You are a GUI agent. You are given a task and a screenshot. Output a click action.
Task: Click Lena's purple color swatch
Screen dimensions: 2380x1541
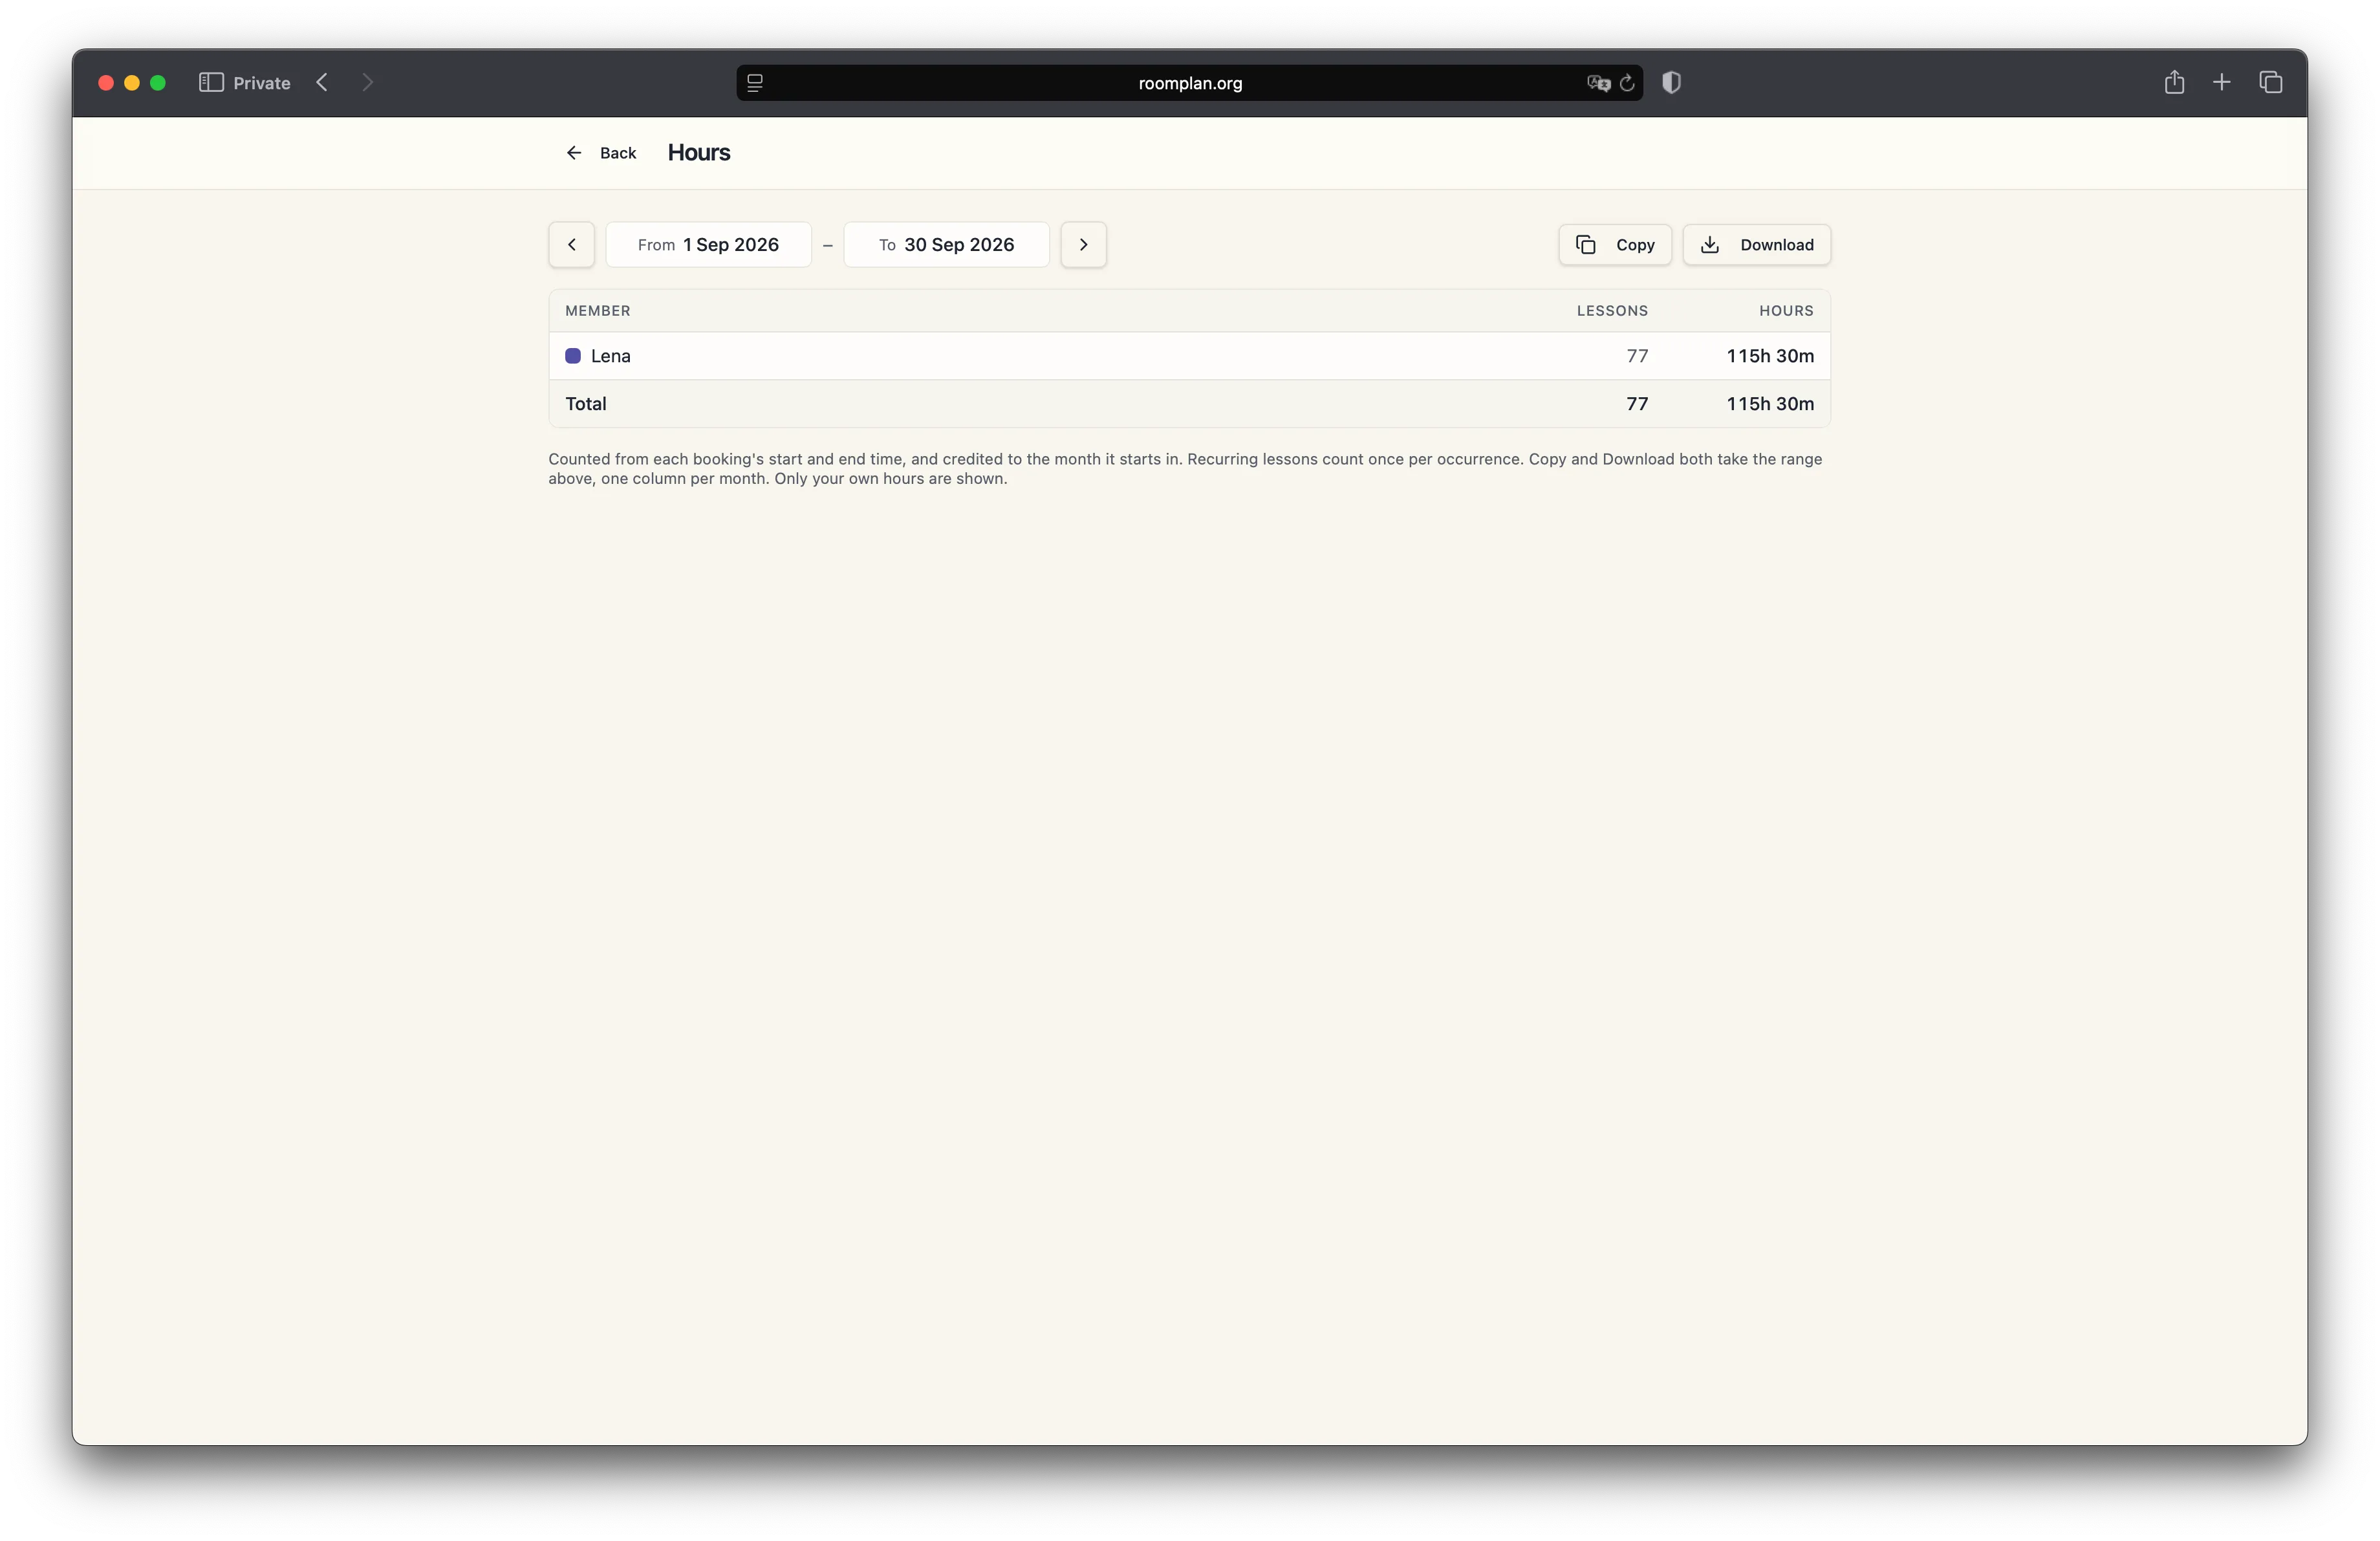coord(573,356)
